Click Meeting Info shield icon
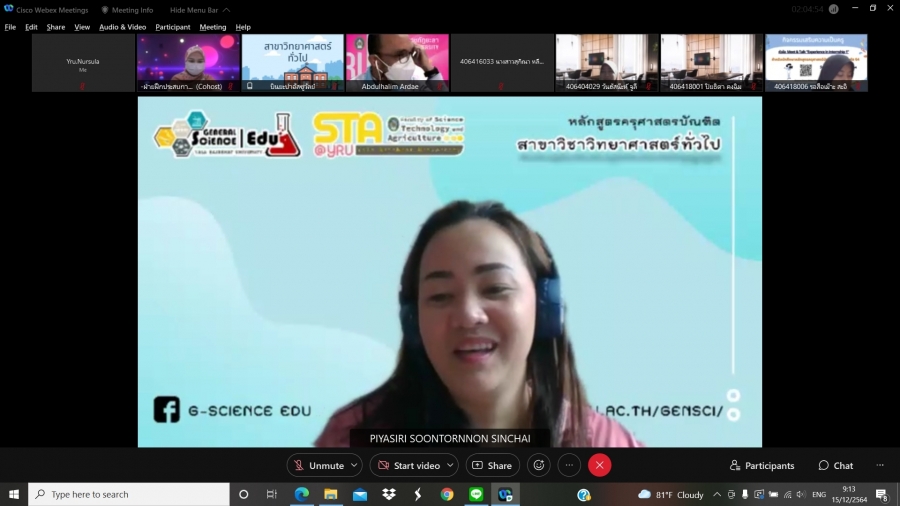The image size is (900, 506). pos(105,10)
